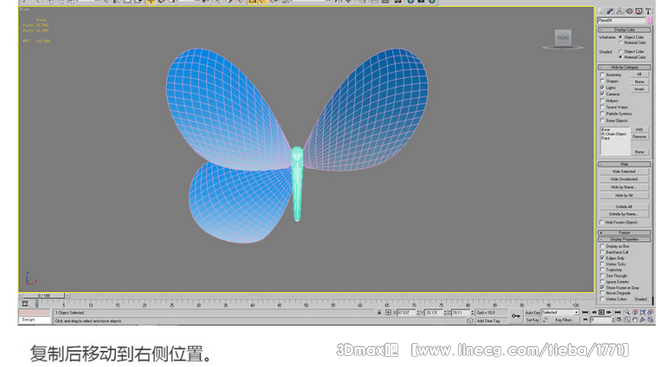Collapse the Display Color rollout
This screenshot has height=367, width=658.
(x=624, y=30)
